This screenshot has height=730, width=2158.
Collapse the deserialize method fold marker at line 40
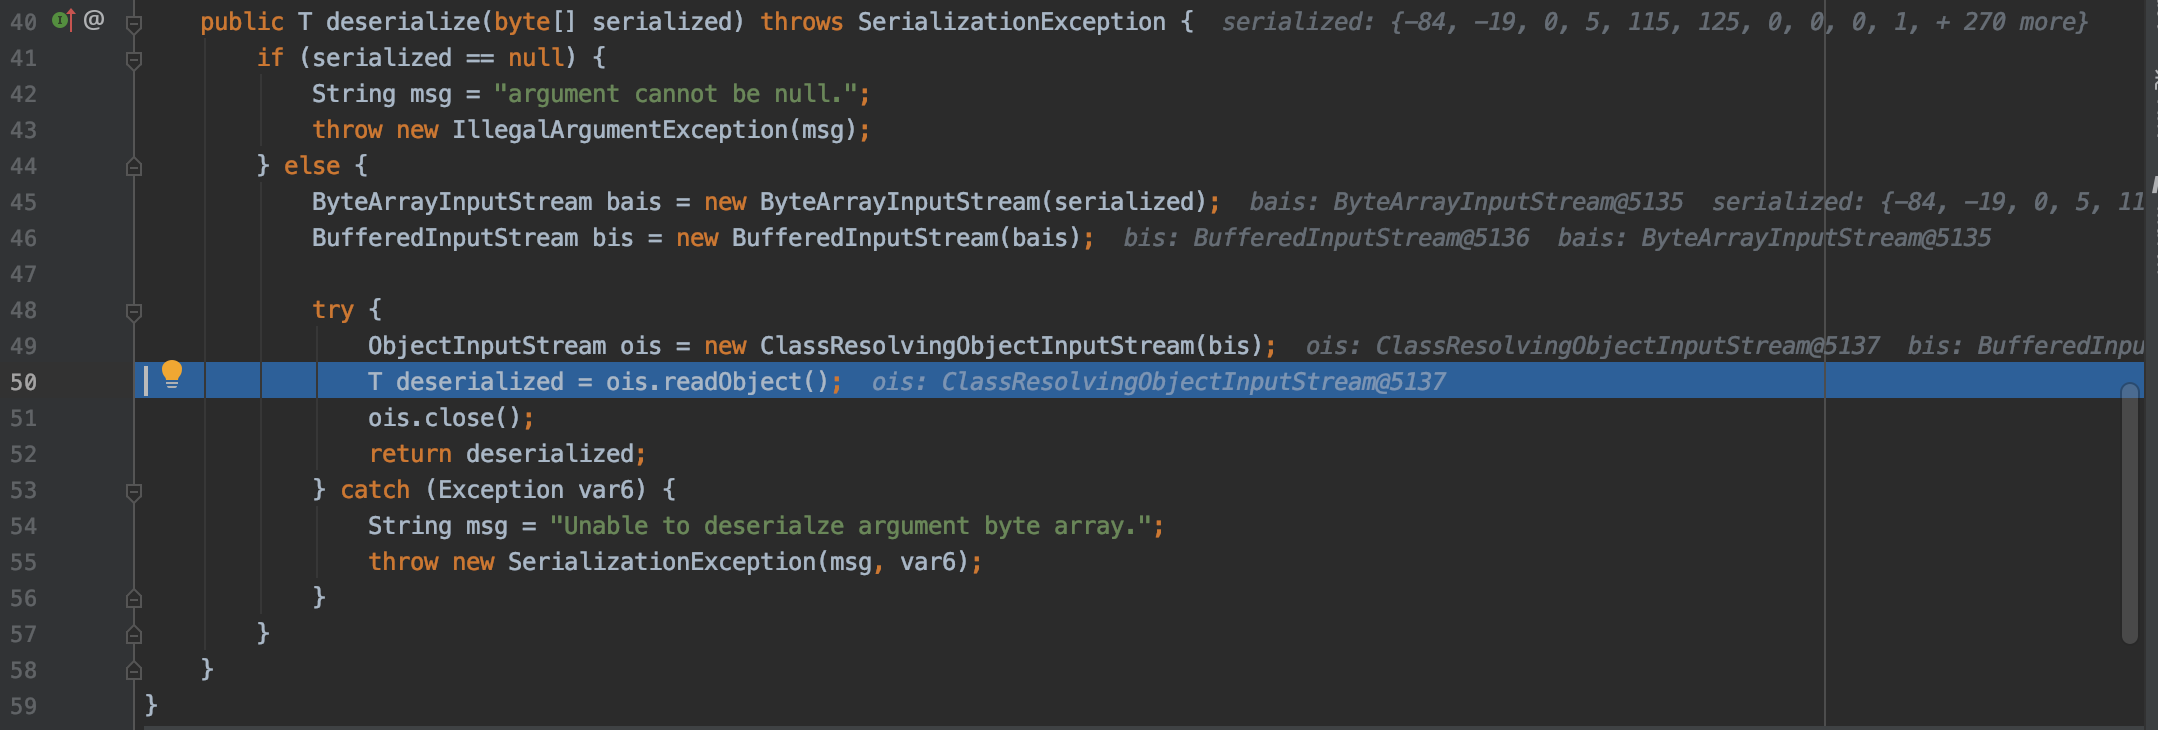pos(134,22)
